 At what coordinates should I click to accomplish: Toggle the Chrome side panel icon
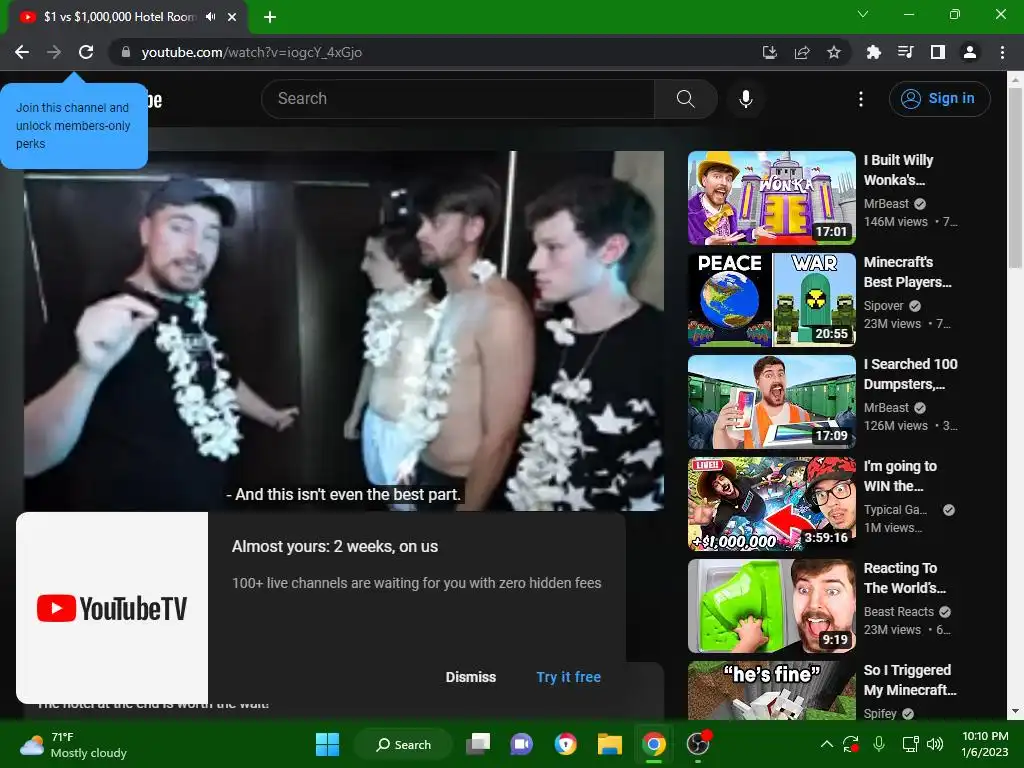[x=938, y=52]
